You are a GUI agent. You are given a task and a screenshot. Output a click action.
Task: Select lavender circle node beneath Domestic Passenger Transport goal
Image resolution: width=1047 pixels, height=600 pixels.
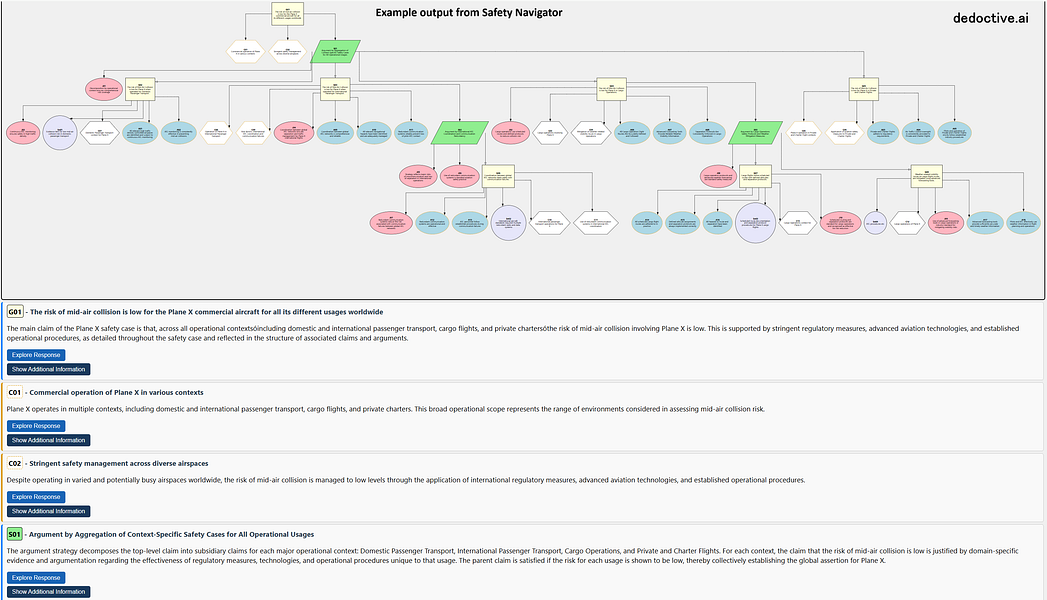[60, 133]
